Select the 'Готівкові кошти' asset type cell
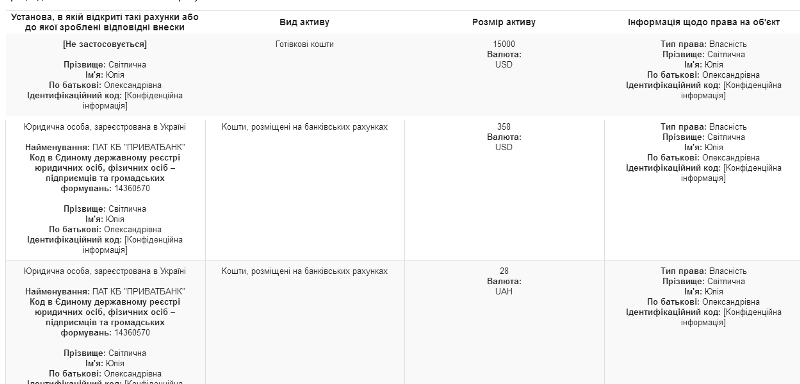The image size is (800, 384). [304, 44]
